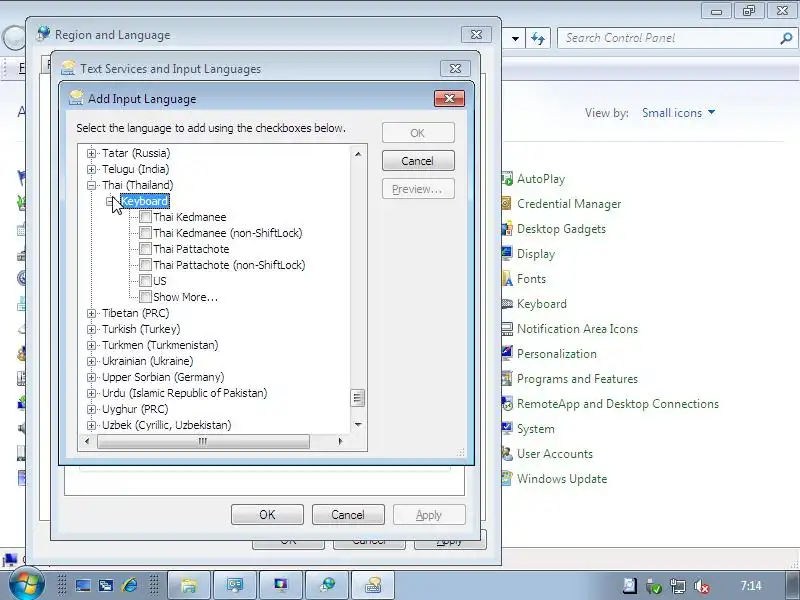Click the vertical scrollbar thumb in language list
Image resolution: width=800 pixels, height=600 pixels.
(358, 398)
